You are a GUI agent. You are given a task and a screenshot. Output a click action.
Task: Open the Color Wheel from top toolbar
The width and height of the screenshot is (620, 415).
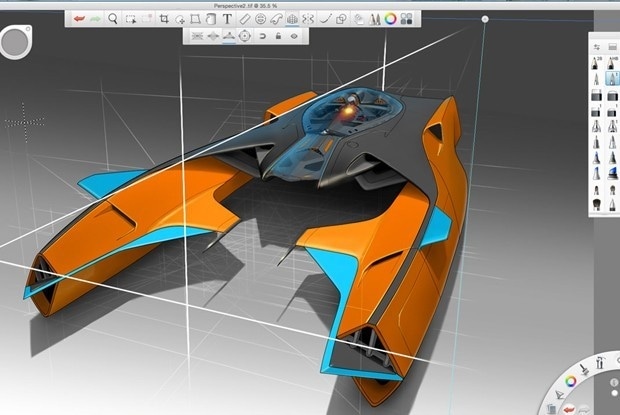[x=390, y=18]
